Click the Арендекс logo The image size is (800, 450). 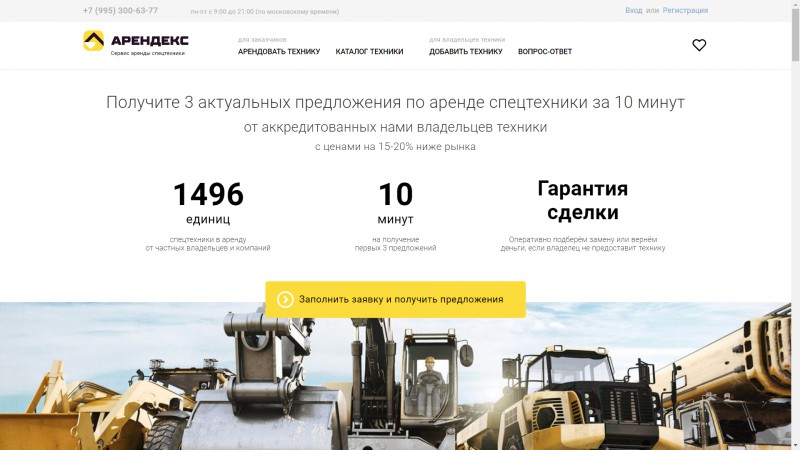(136, 41)
